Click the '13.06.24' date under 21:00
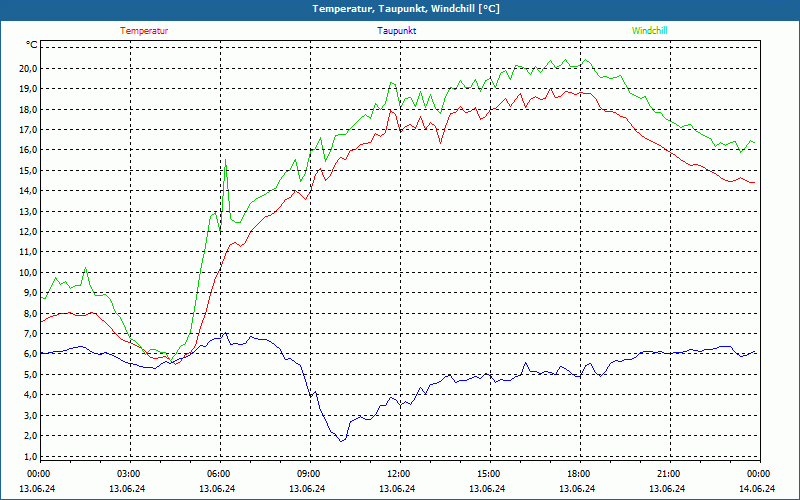Viewport: 800px width, 500px height. [668, 488]
